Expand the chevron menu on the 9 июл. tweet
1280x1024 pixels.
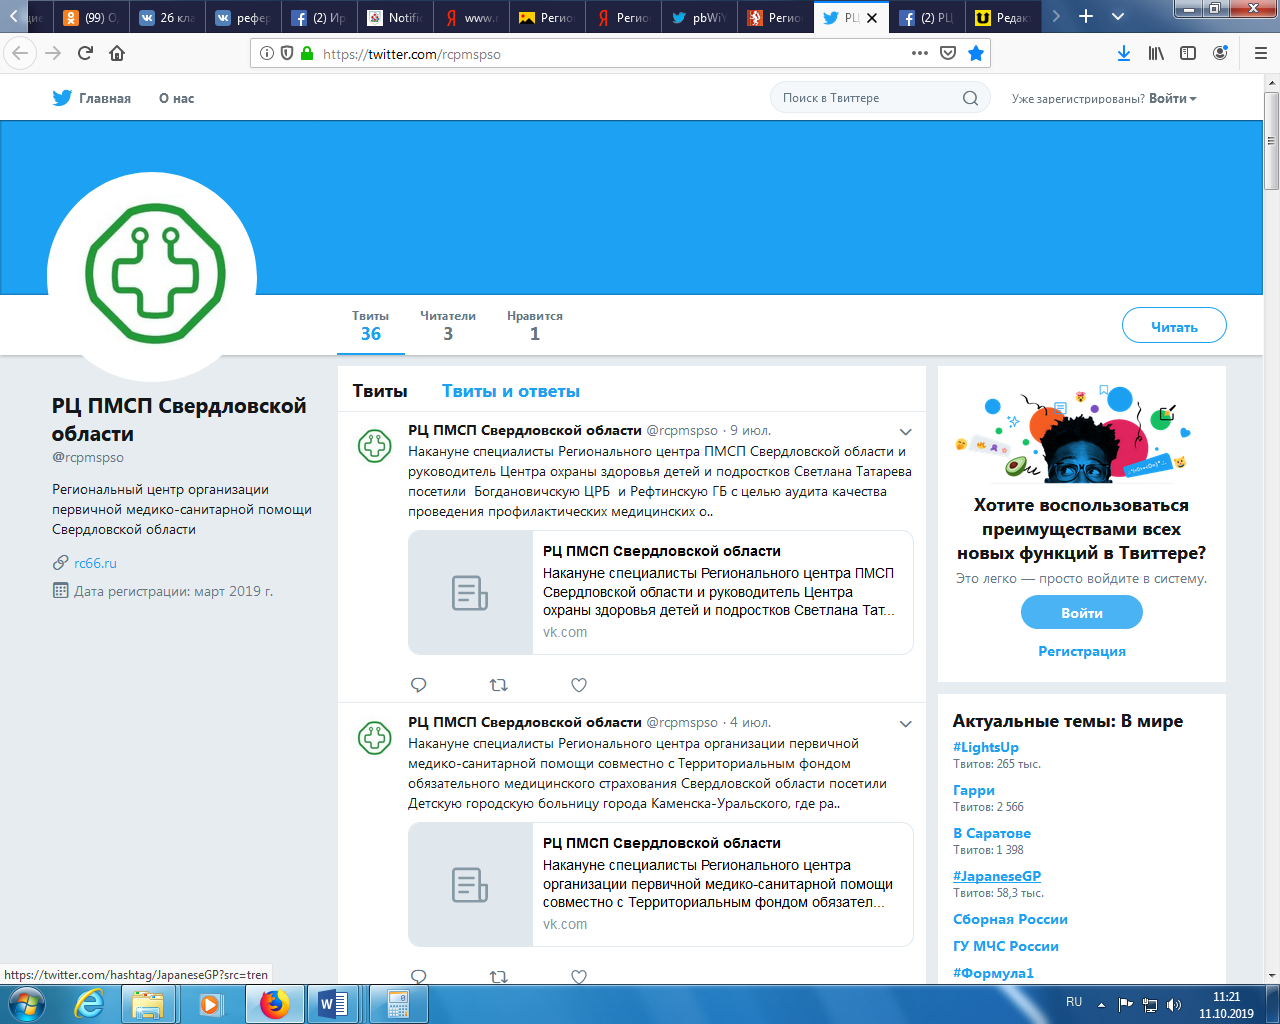coord(905,432)
